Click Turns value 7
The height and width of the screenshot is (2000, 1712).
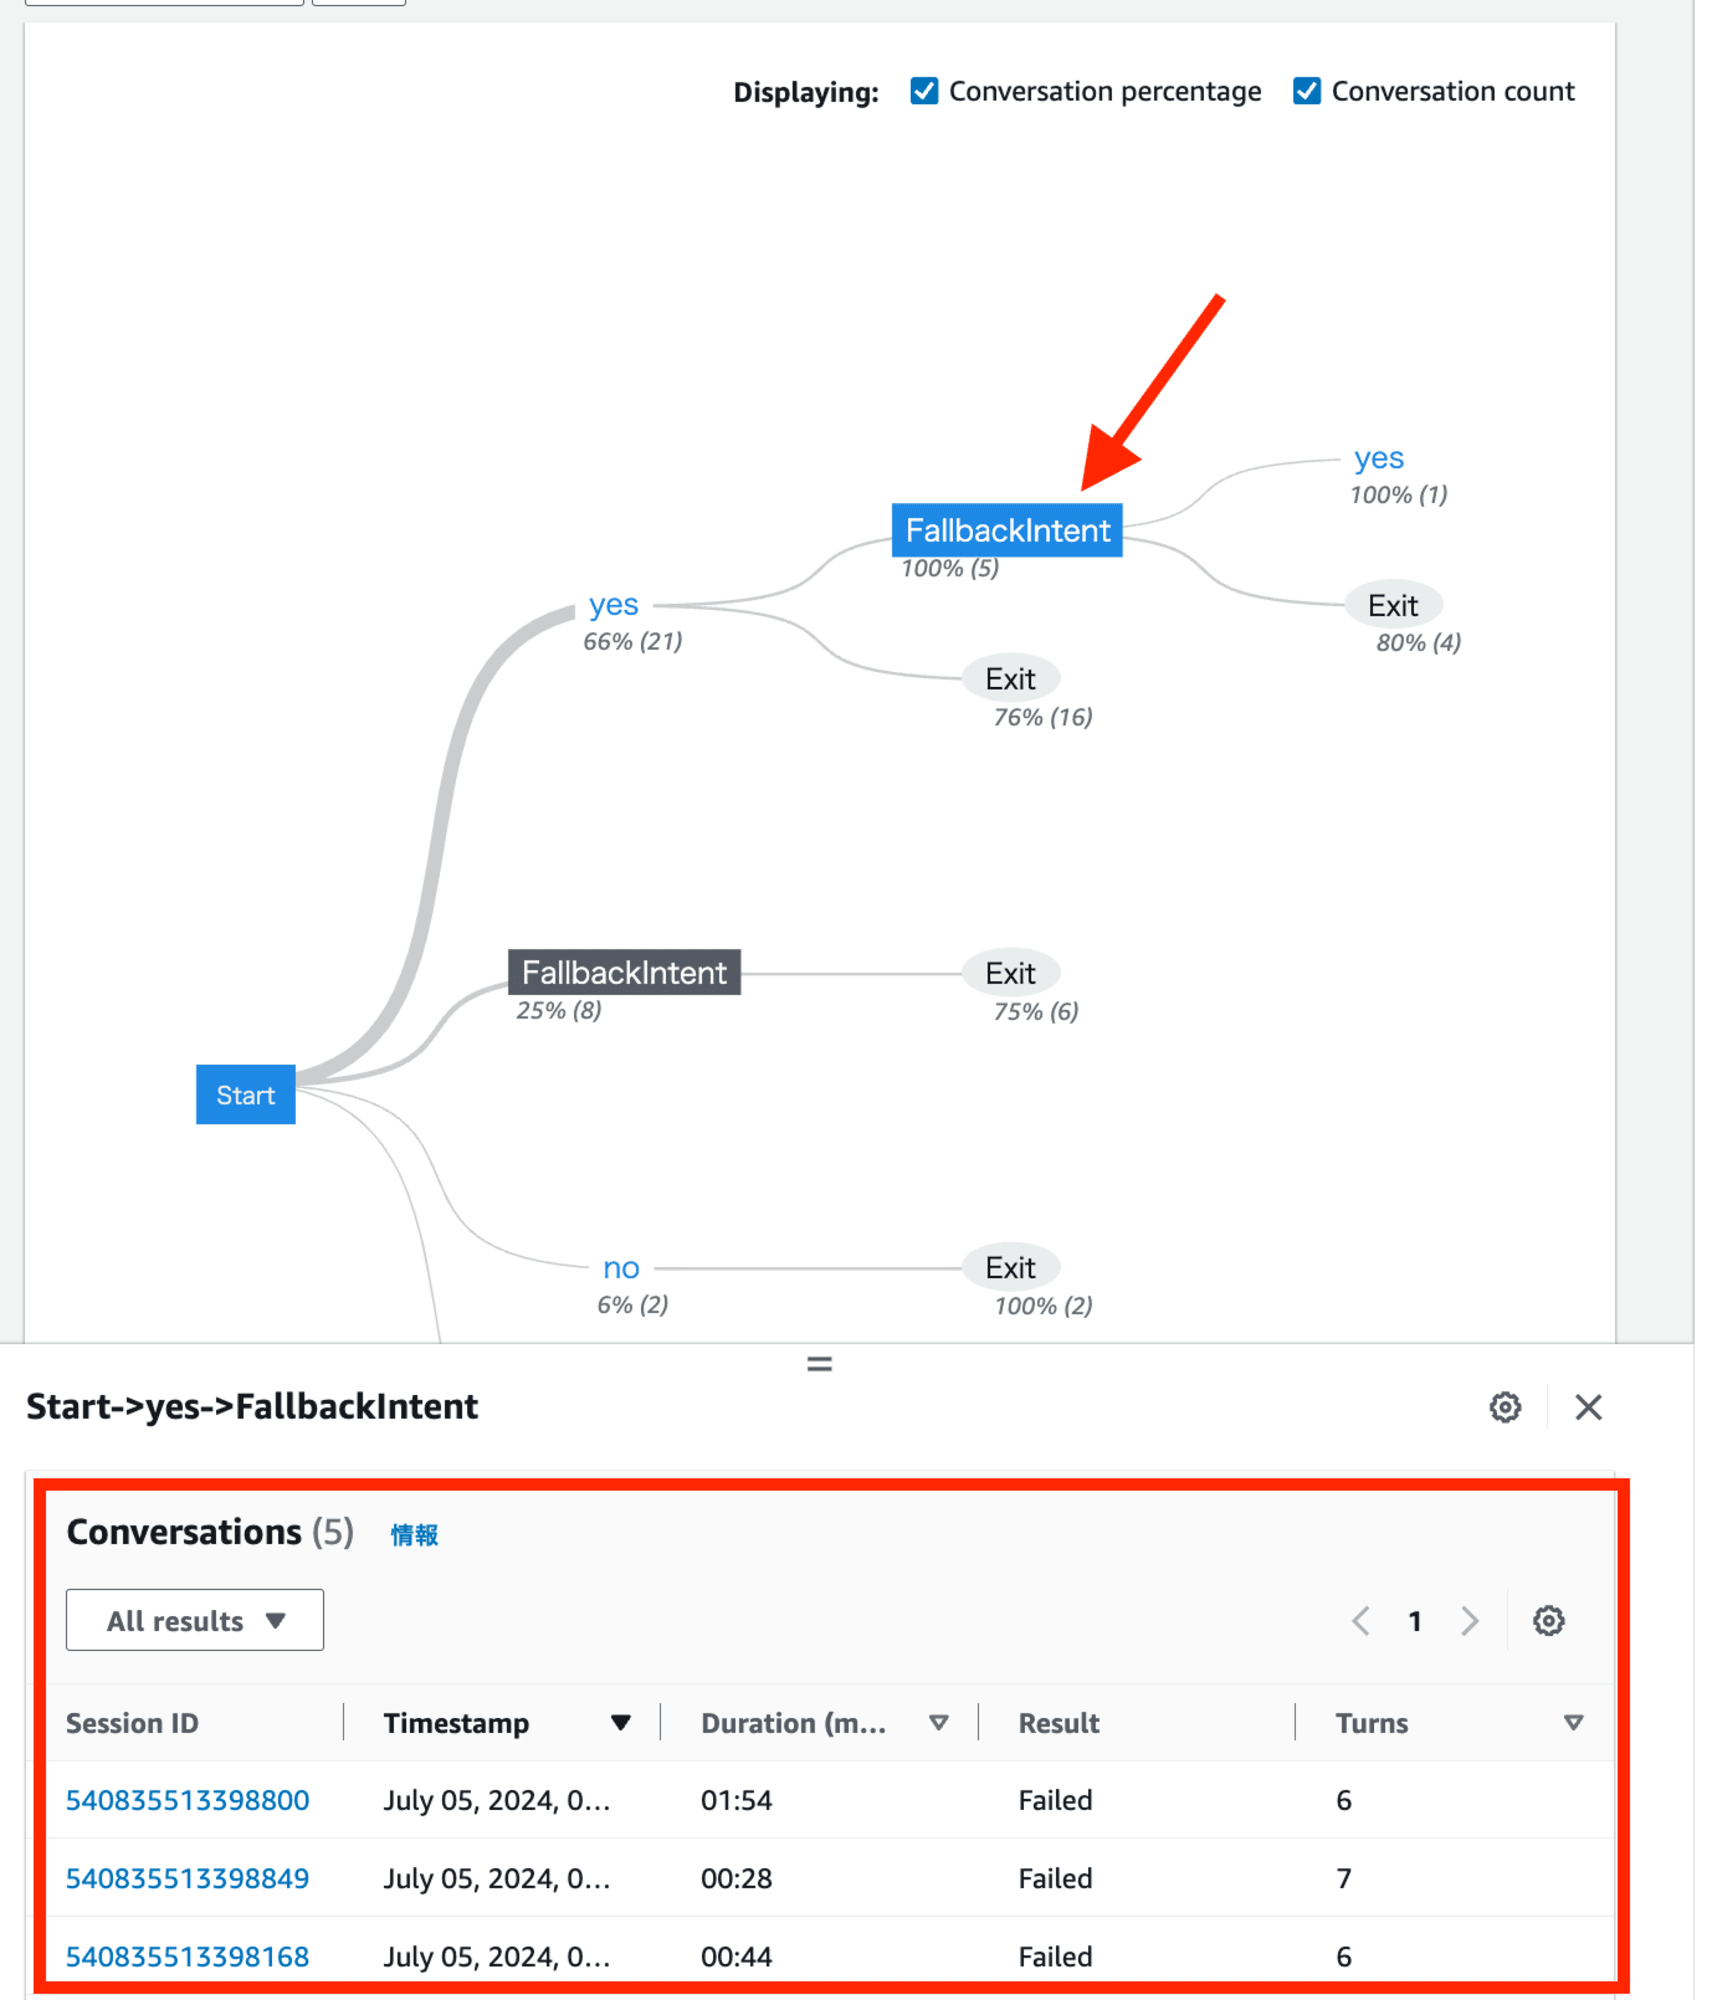pyautogui.click(x=1343, y=1878)
